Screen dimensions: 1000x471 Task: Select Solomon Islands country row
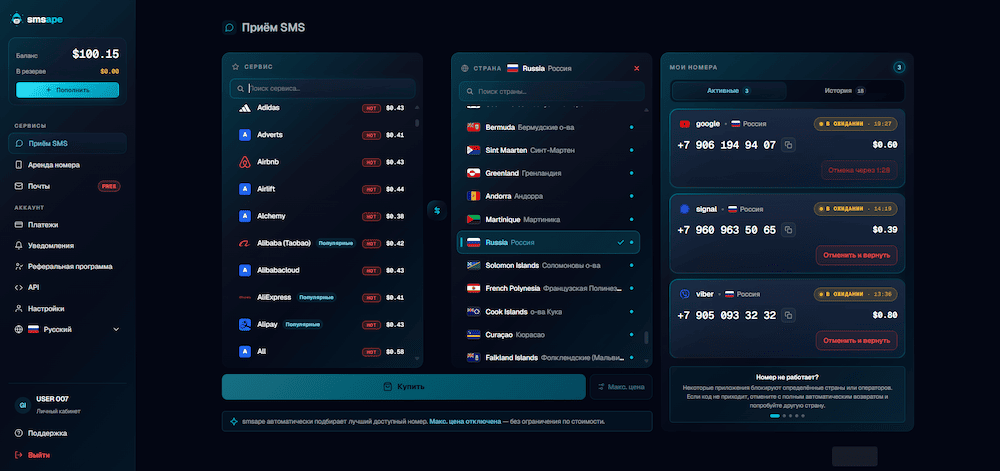click(549, 265)
